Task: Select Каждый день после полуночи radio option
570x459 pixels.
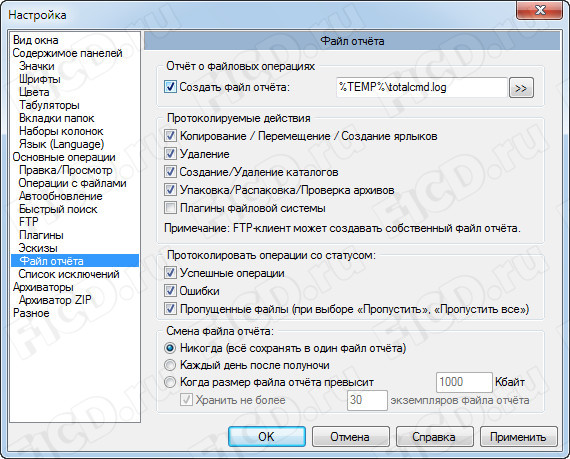Action: click(x=170, y=365)
